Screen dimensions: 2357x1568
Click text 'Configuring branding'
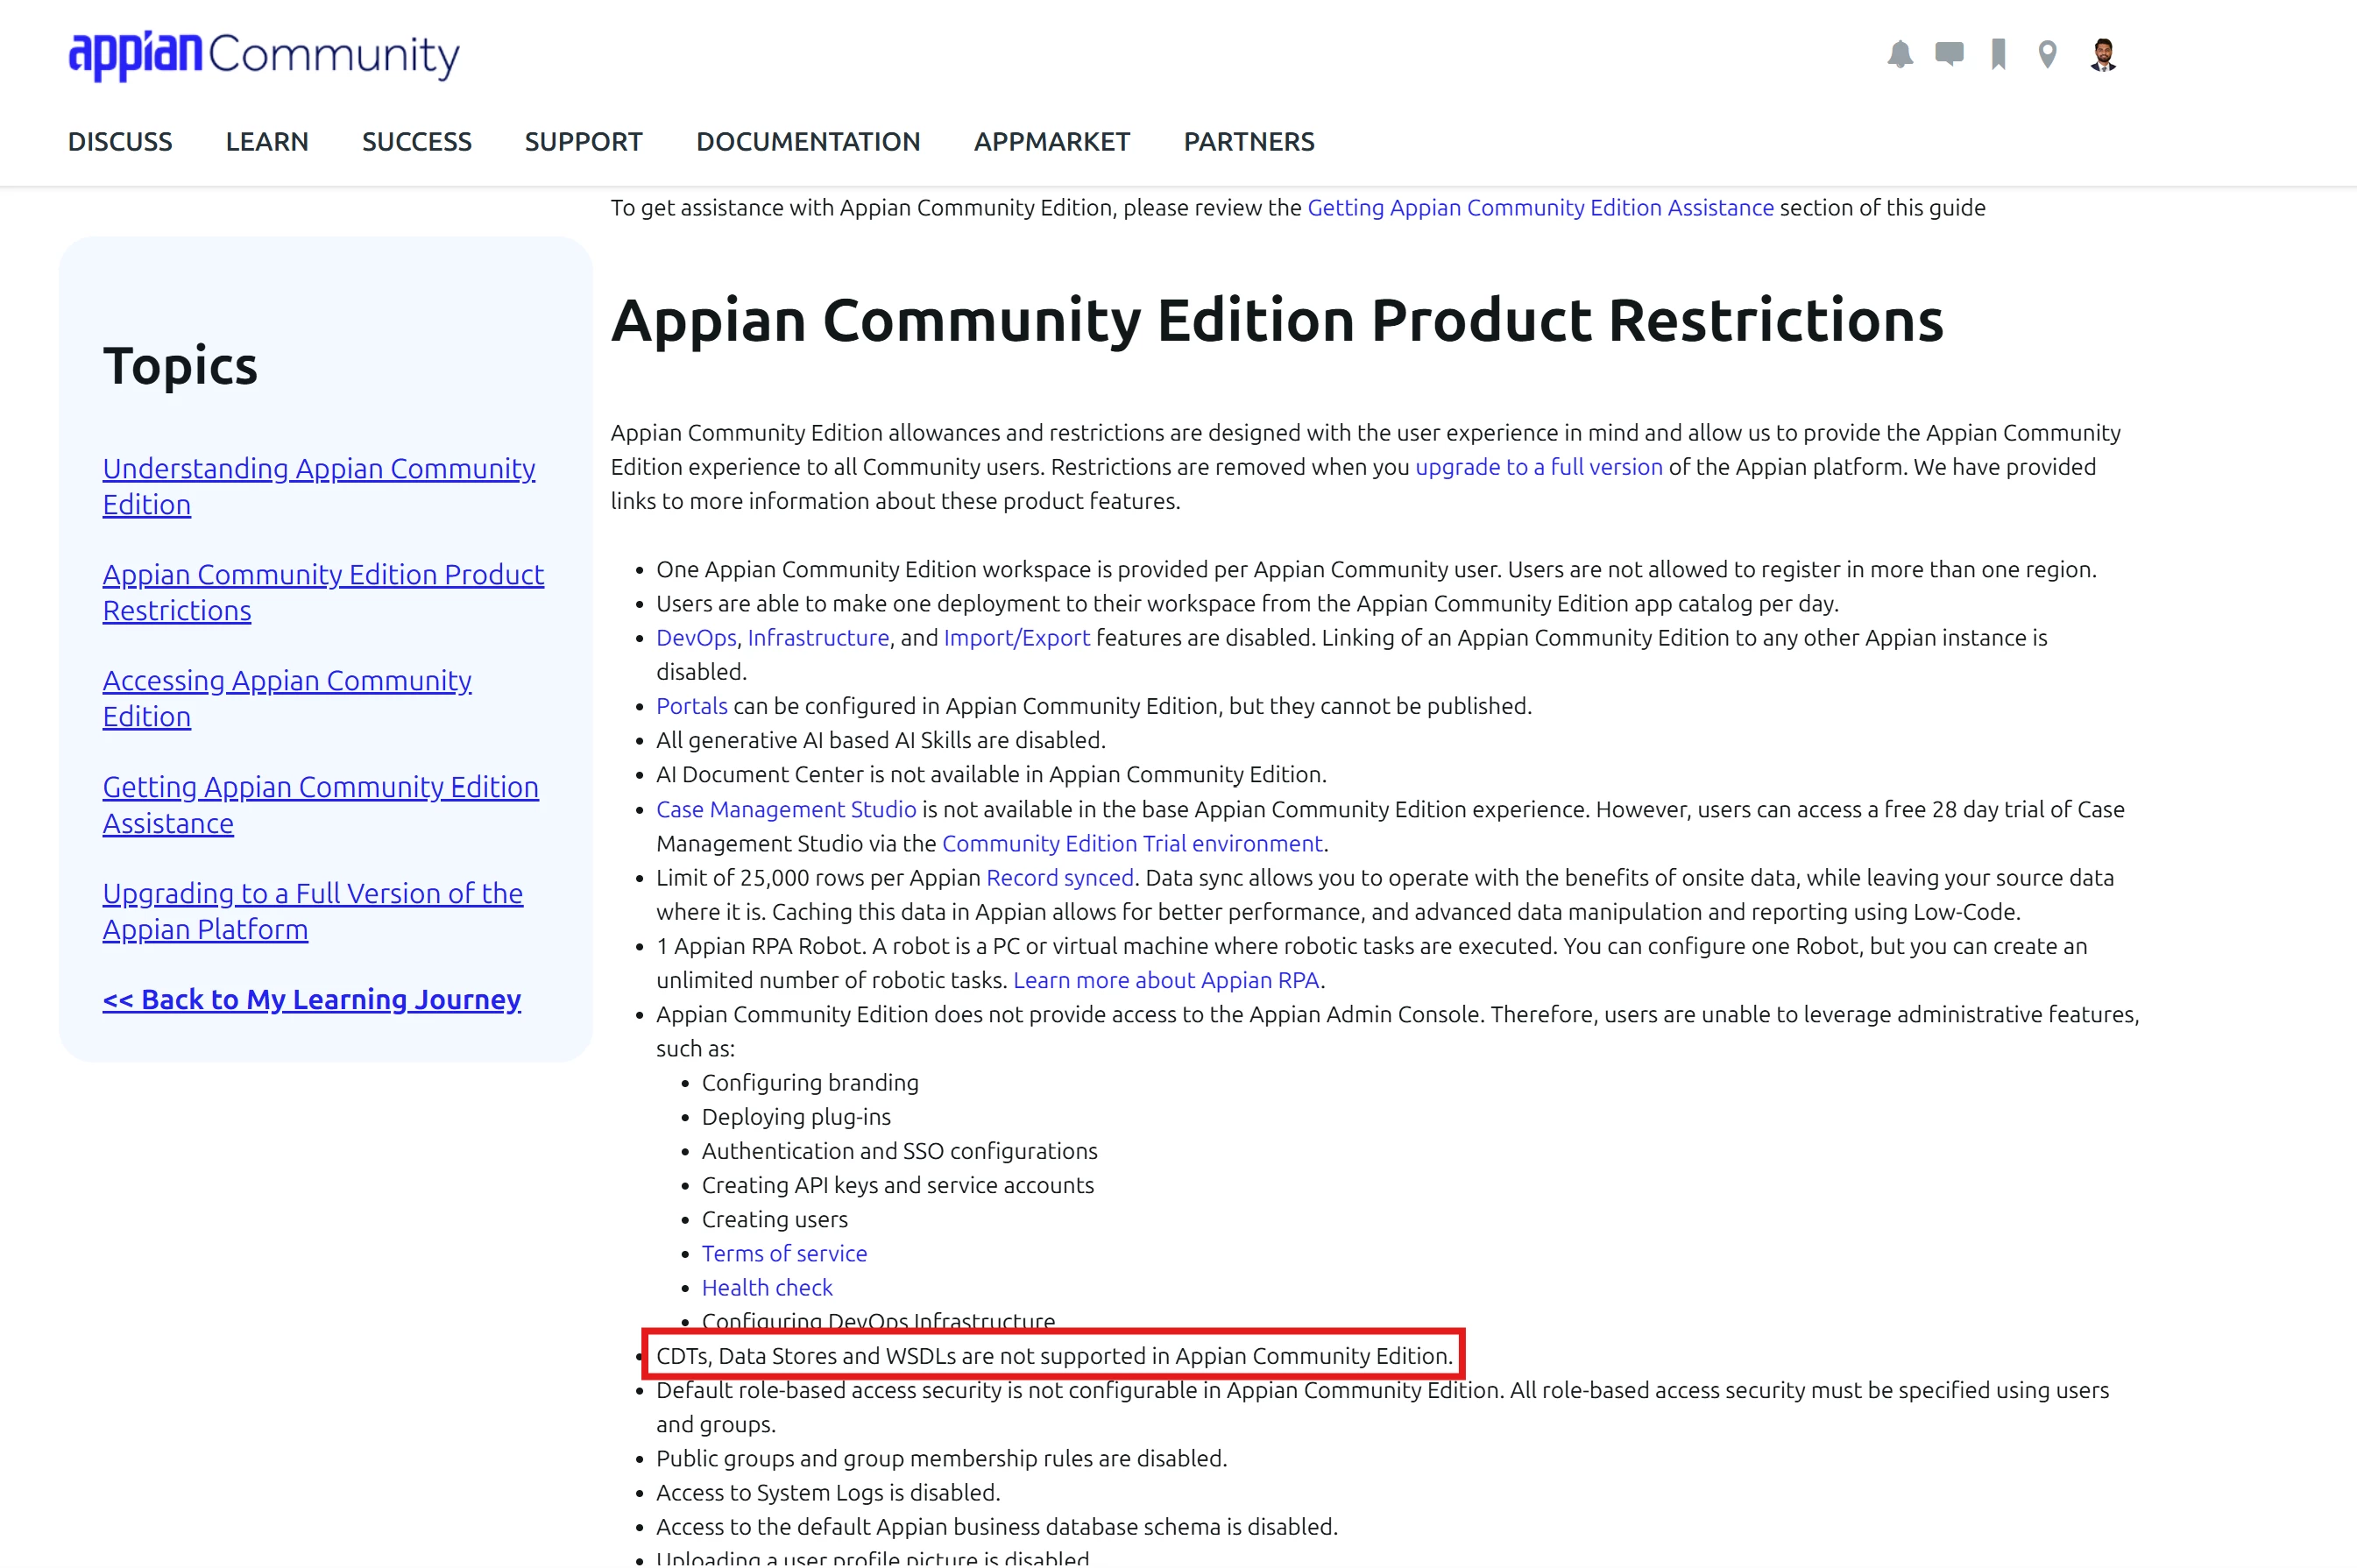[x=810, y=1083]
